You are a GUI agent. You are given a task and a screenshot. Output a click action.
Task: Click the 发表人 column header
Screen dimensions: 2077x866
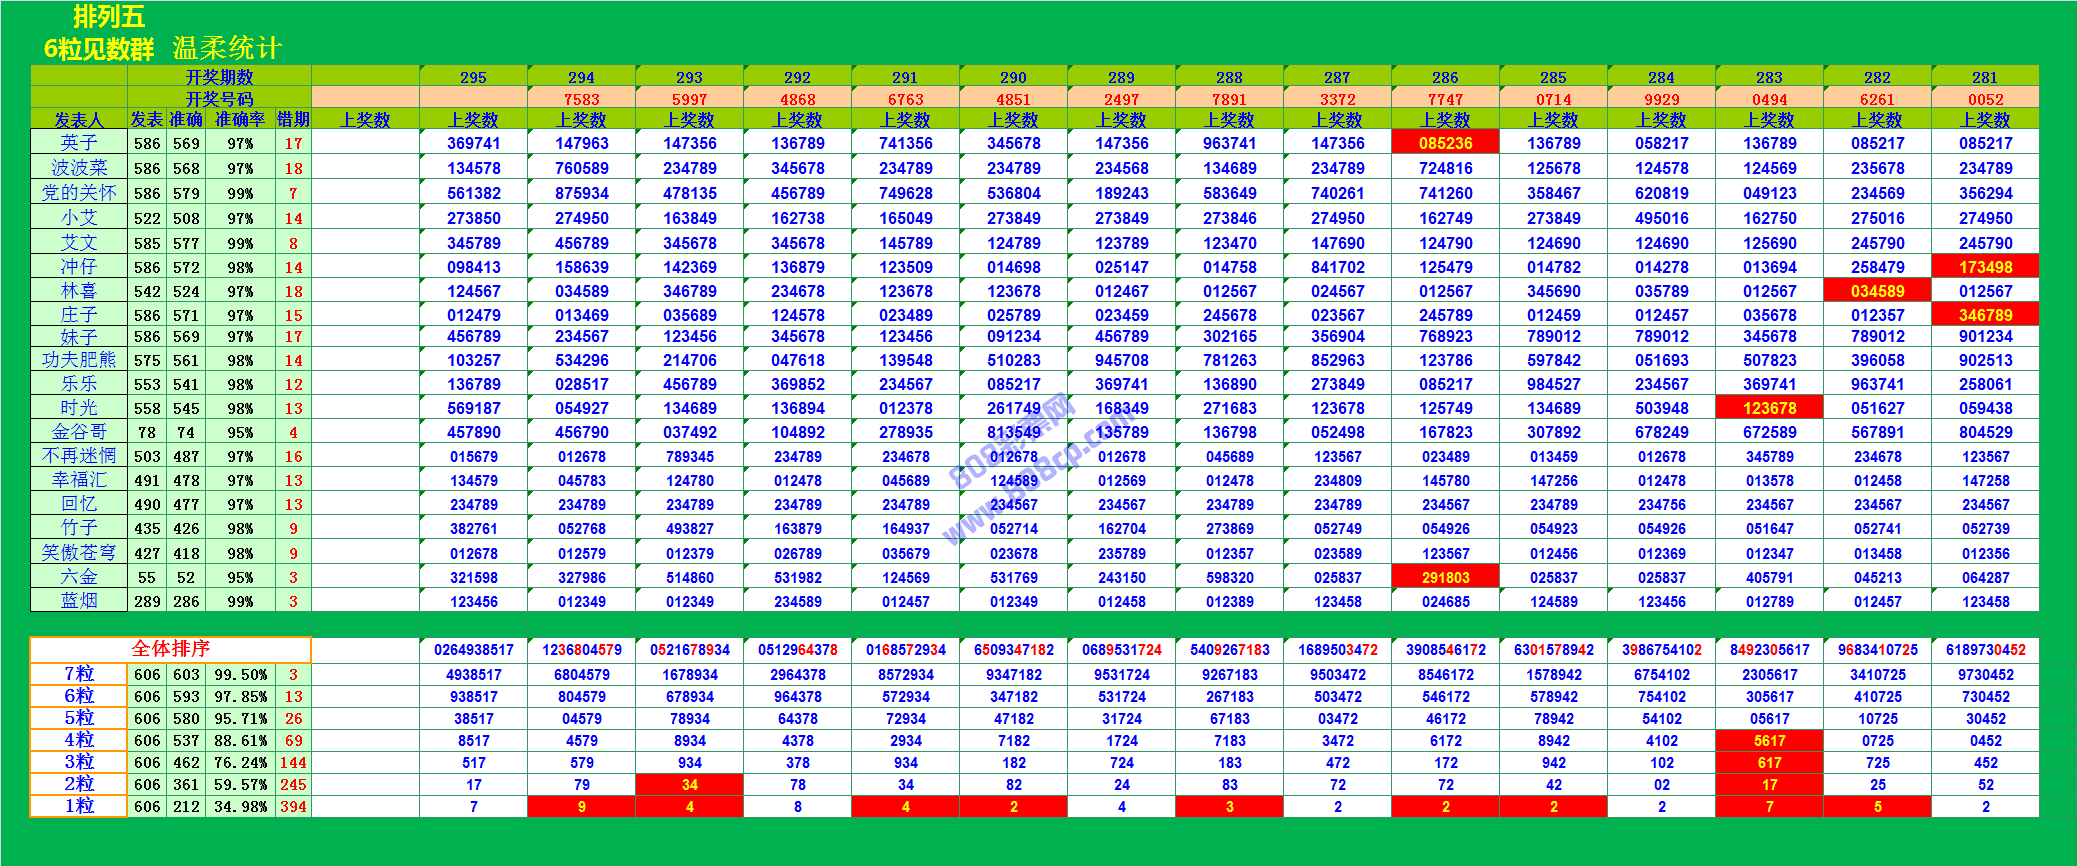(78, 120)
